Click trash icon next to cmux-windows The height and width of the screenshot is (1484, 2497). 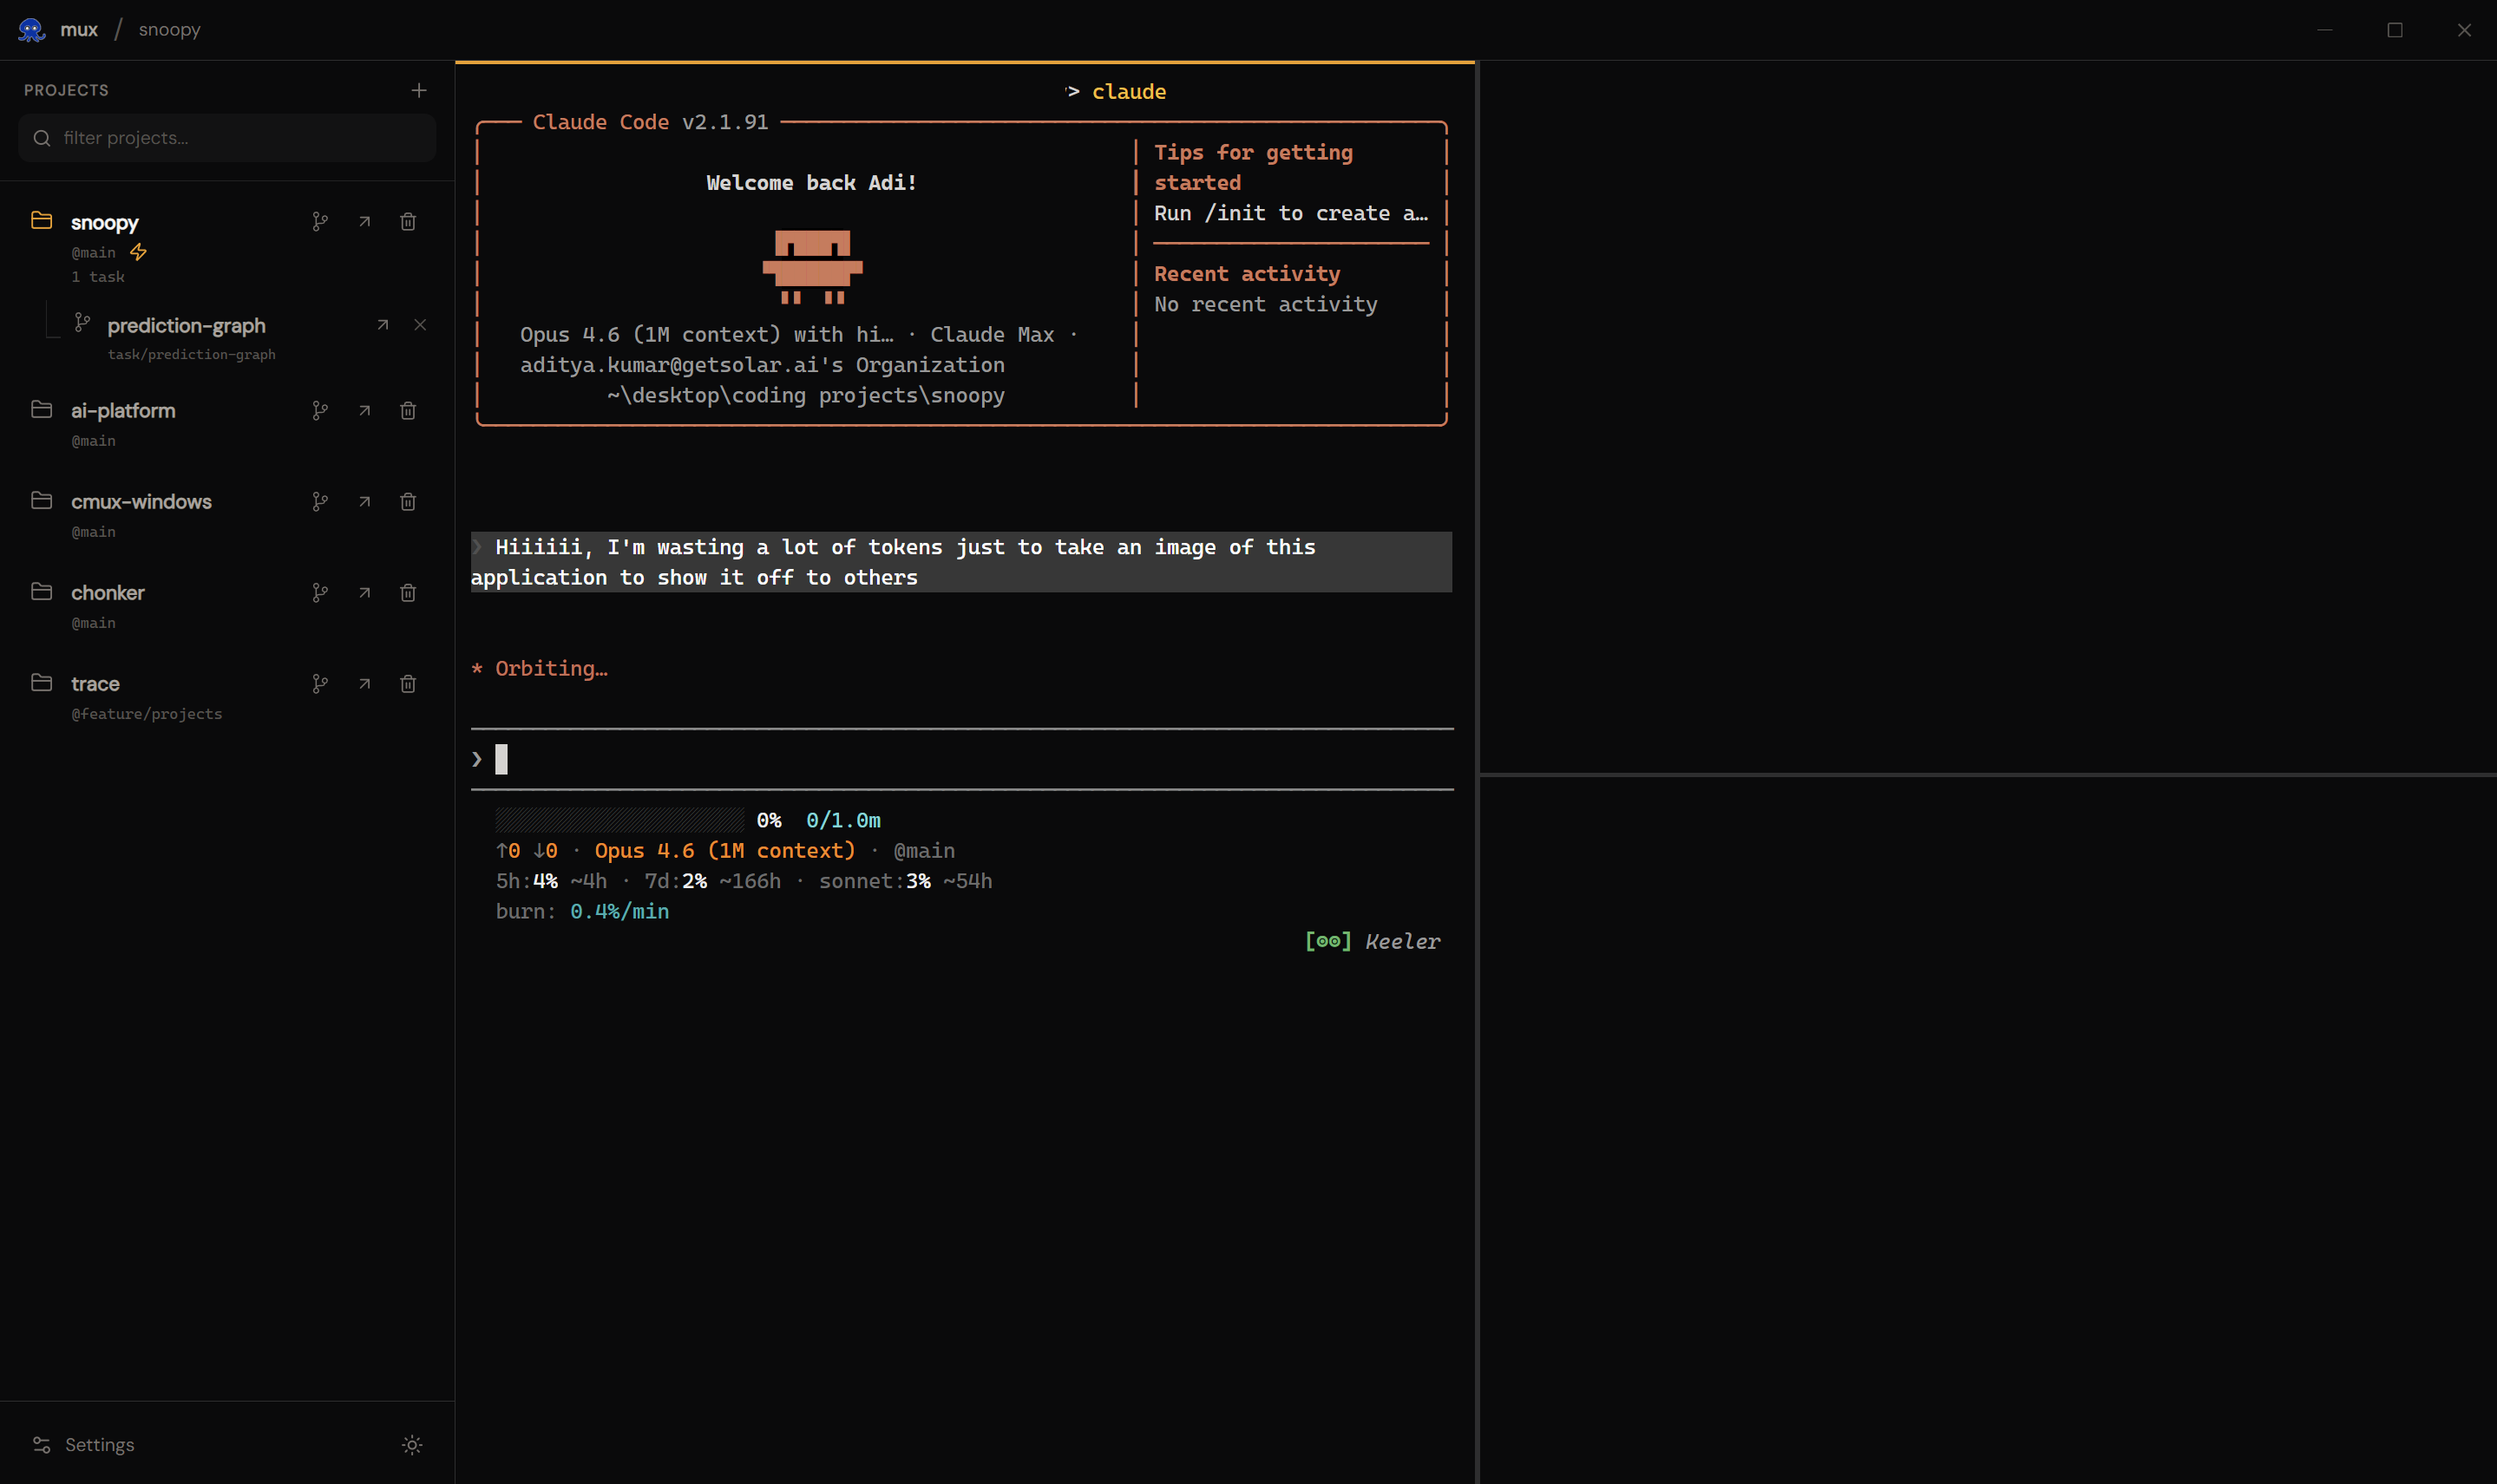[x=408, y=502]
